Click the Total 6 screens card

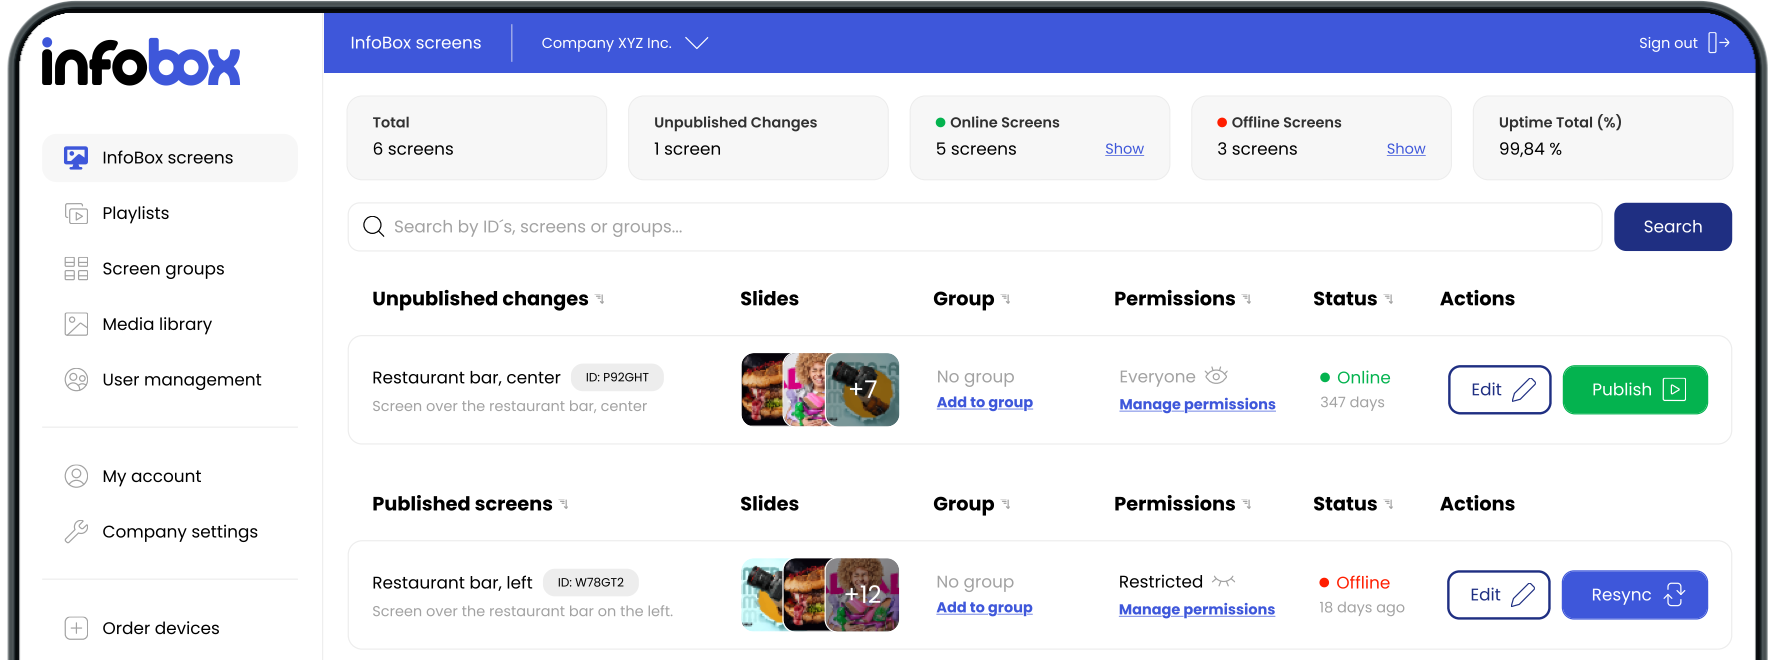(477, 138)
